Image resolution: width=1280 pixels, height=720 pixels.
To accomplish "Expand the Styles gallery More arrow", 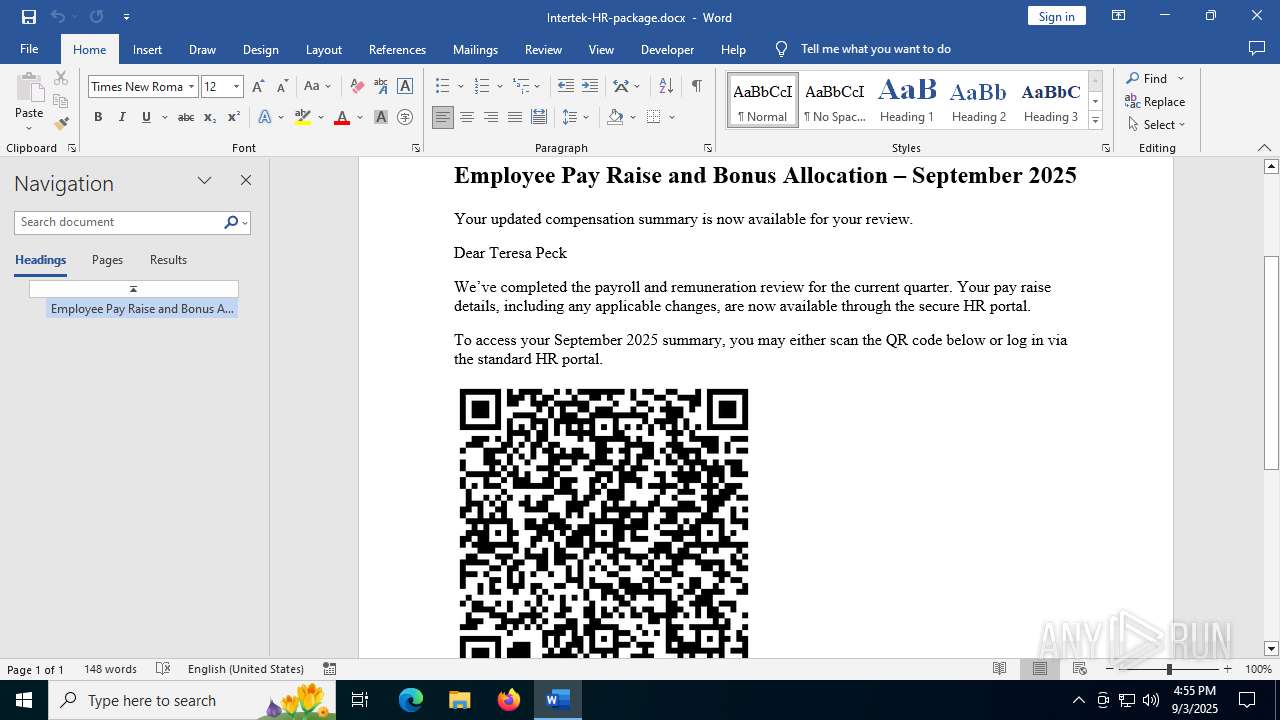I will 1095,121.
